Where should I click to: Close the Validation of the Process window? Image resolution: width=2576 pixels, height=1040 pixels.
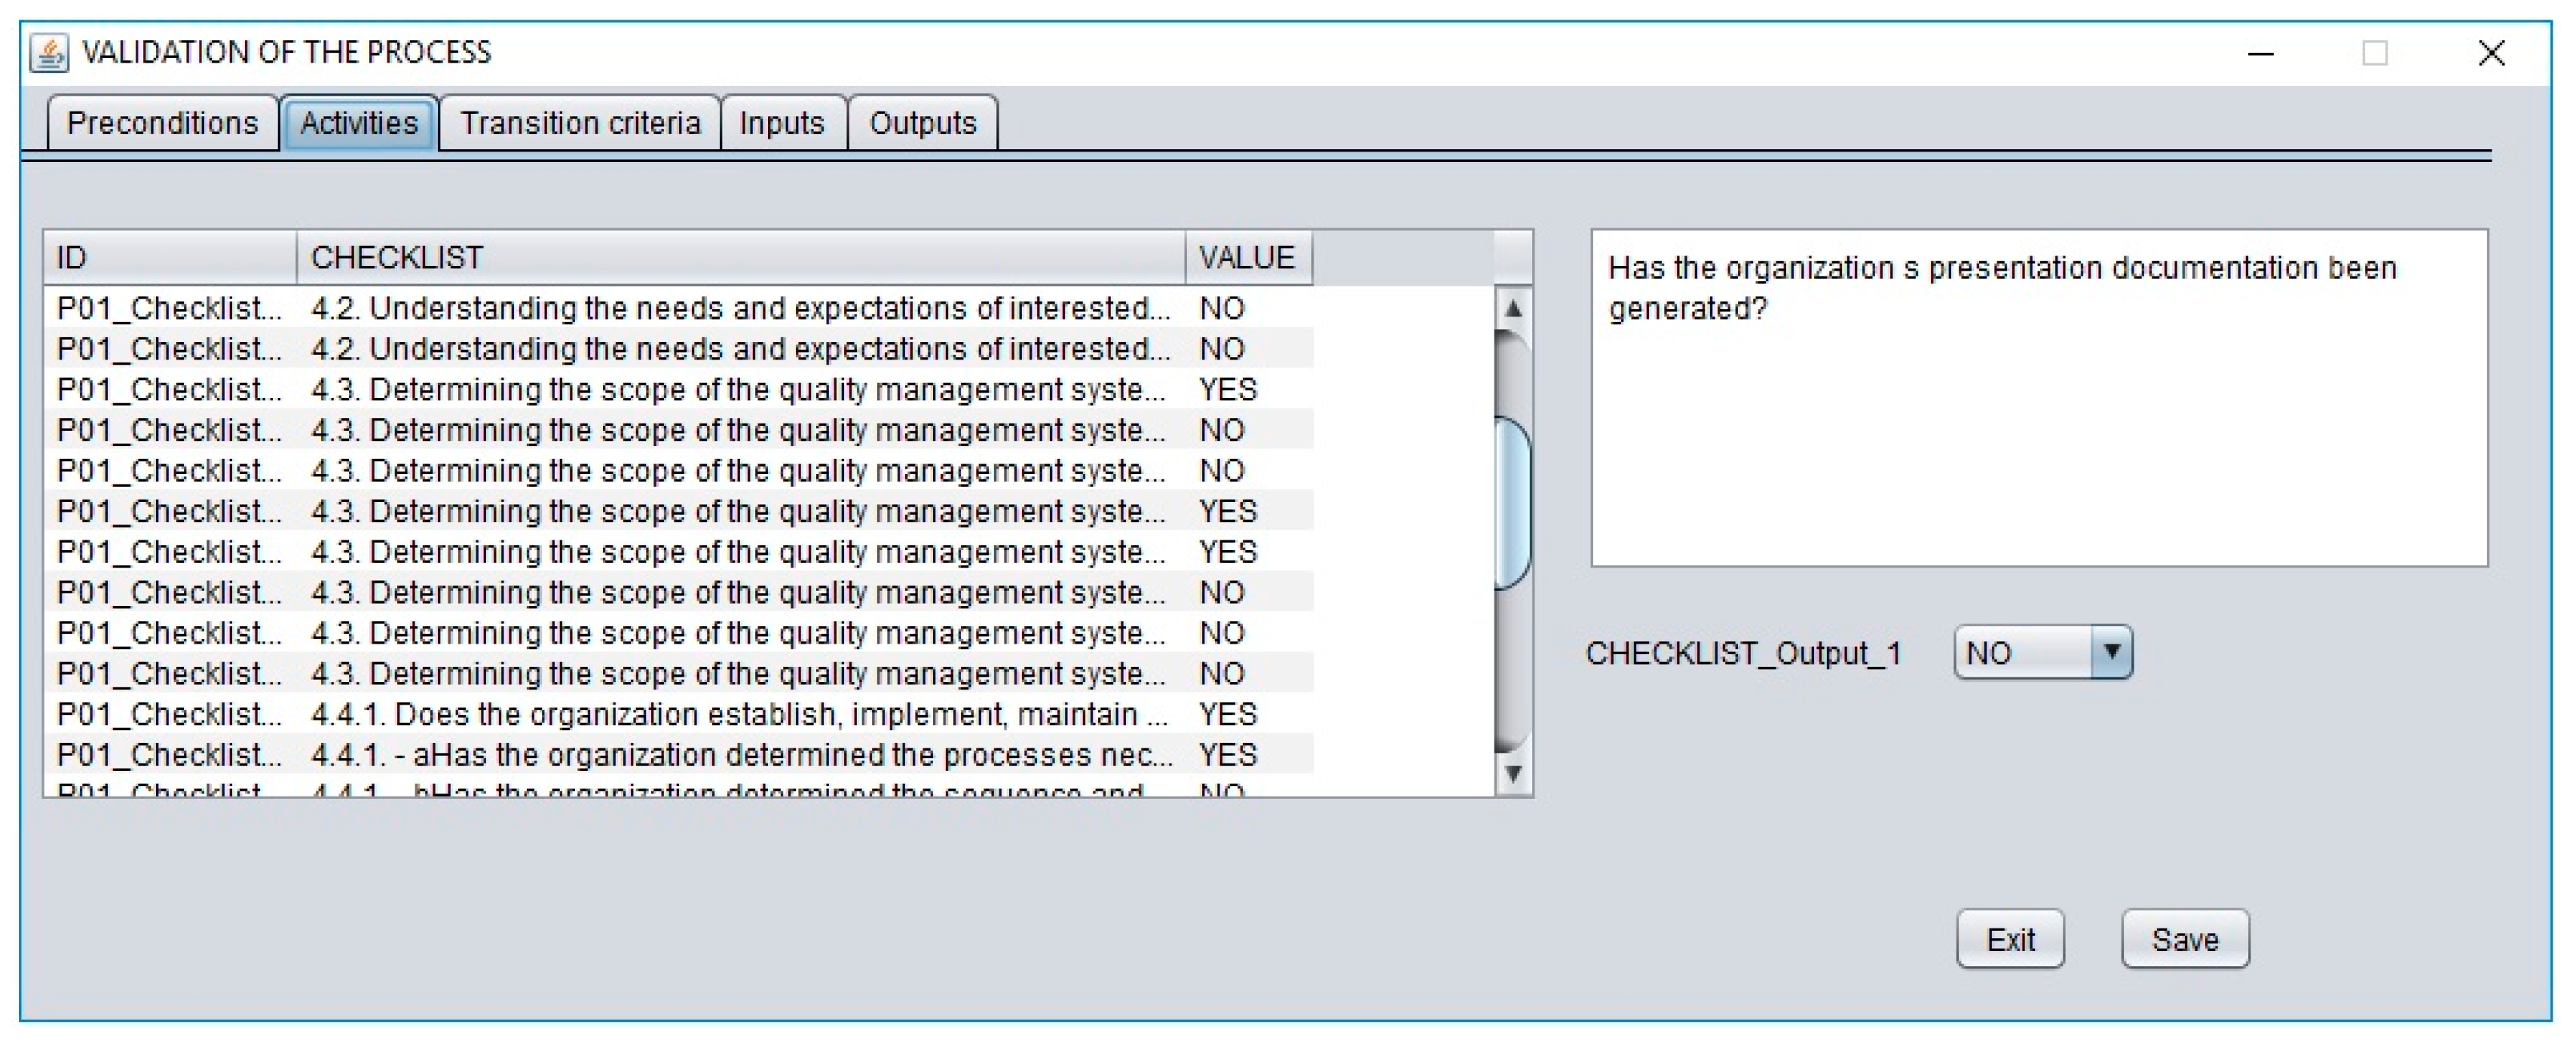(x=2491, y=53)
